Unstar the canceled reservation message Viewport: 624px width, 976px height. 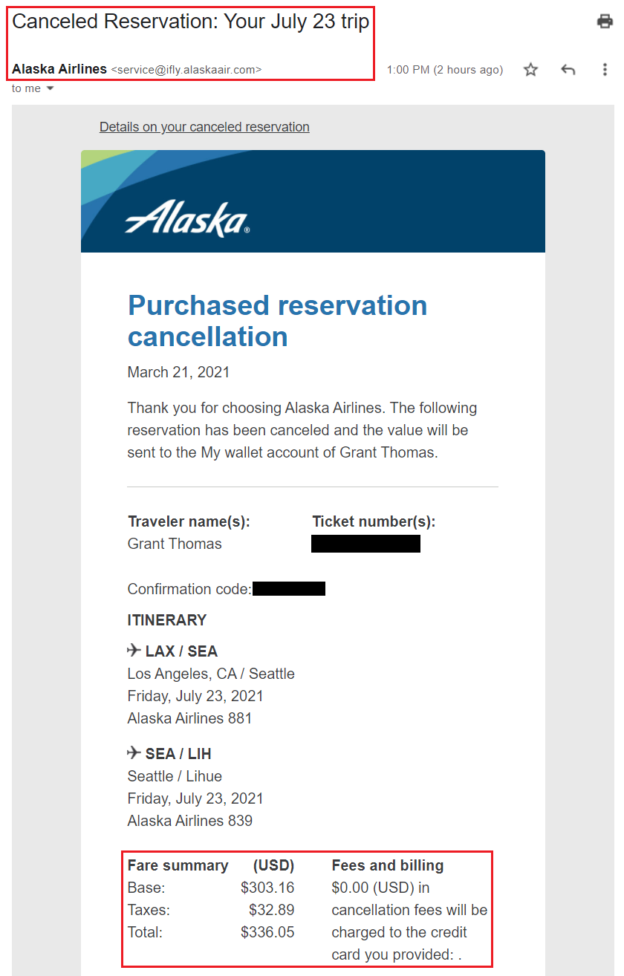pos(531,70)
